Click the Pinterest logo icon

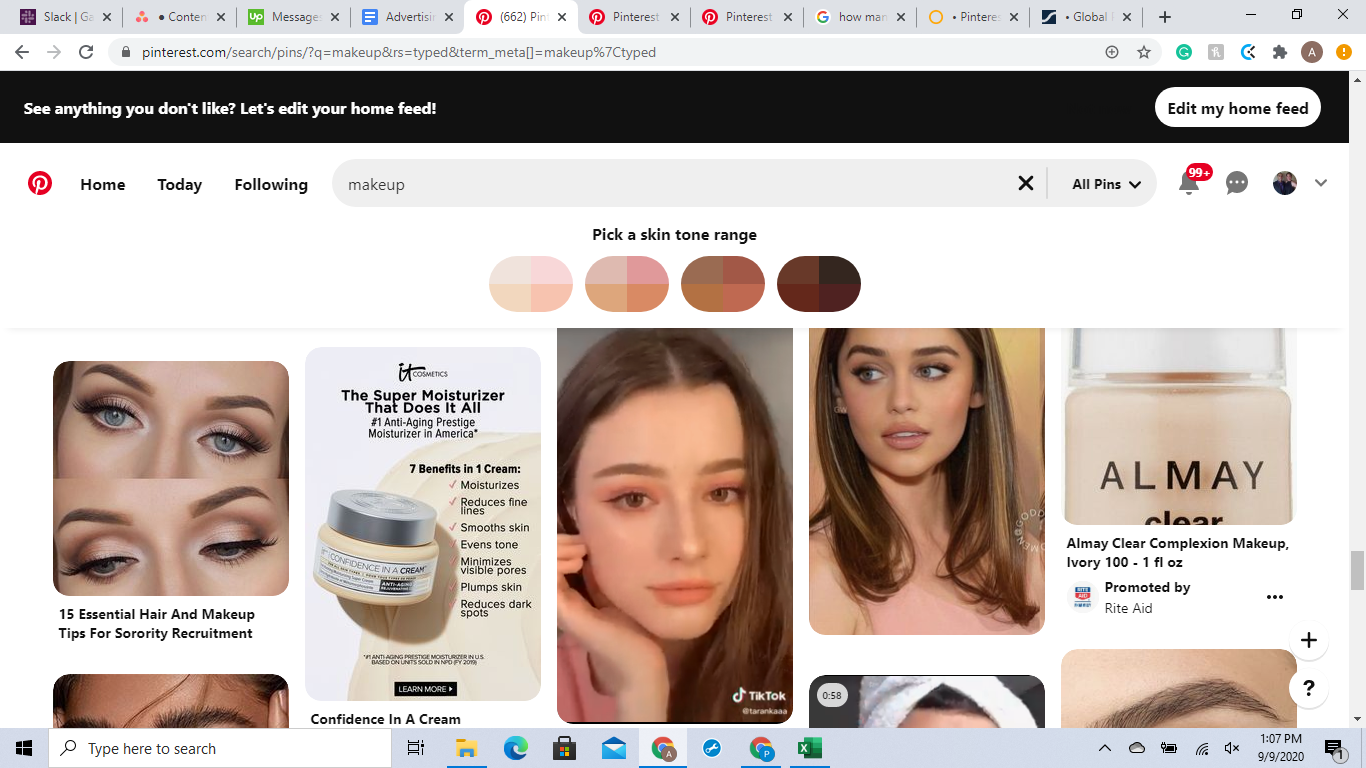click(x=40, y=183)
